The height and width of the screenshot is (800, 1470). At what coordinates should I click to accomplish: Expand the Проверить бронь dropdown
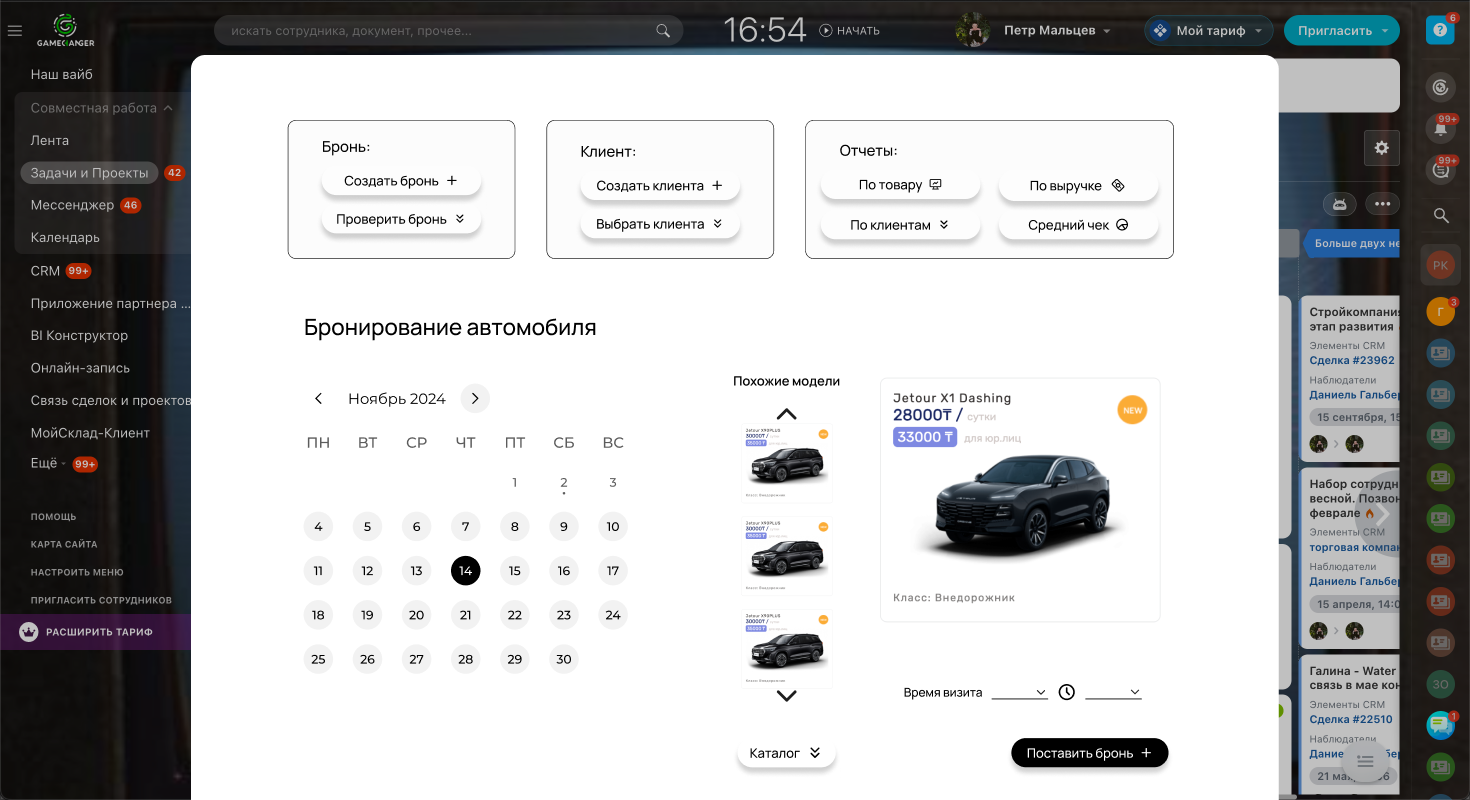point(401,219)
